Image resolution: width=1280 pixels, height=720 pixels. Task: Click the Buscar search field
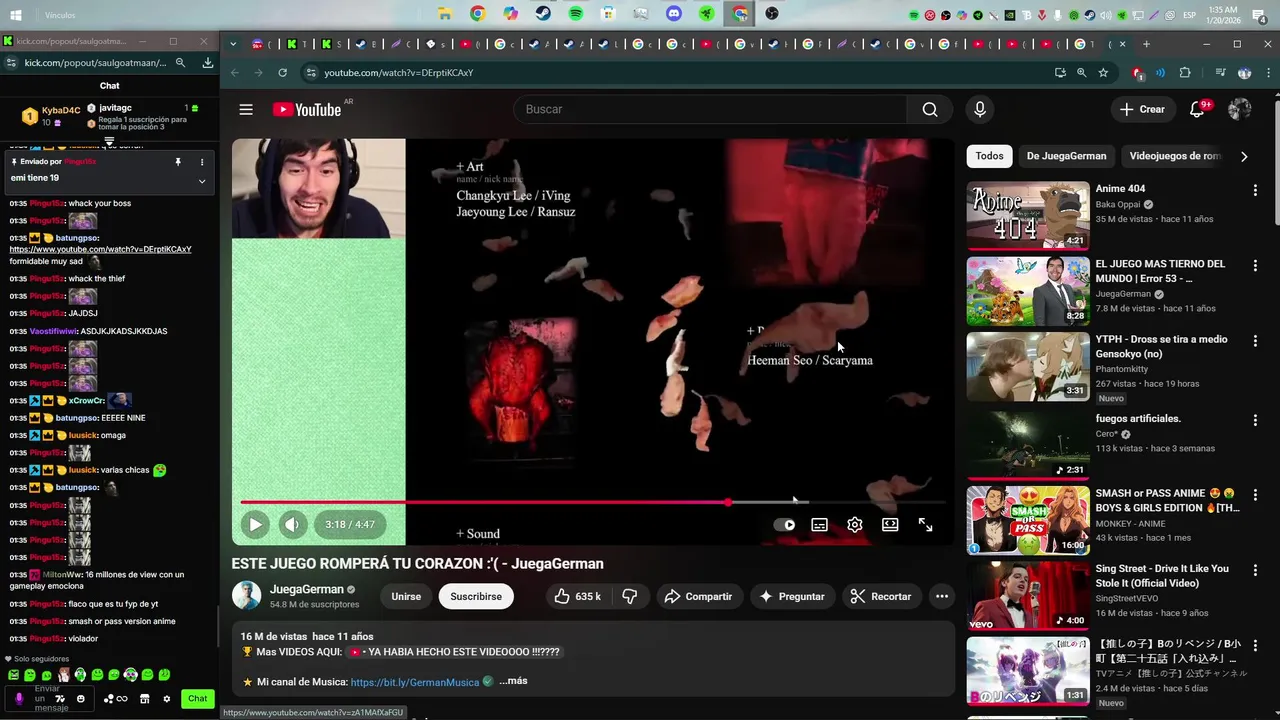pyautogui.click(x=710, y=109)
